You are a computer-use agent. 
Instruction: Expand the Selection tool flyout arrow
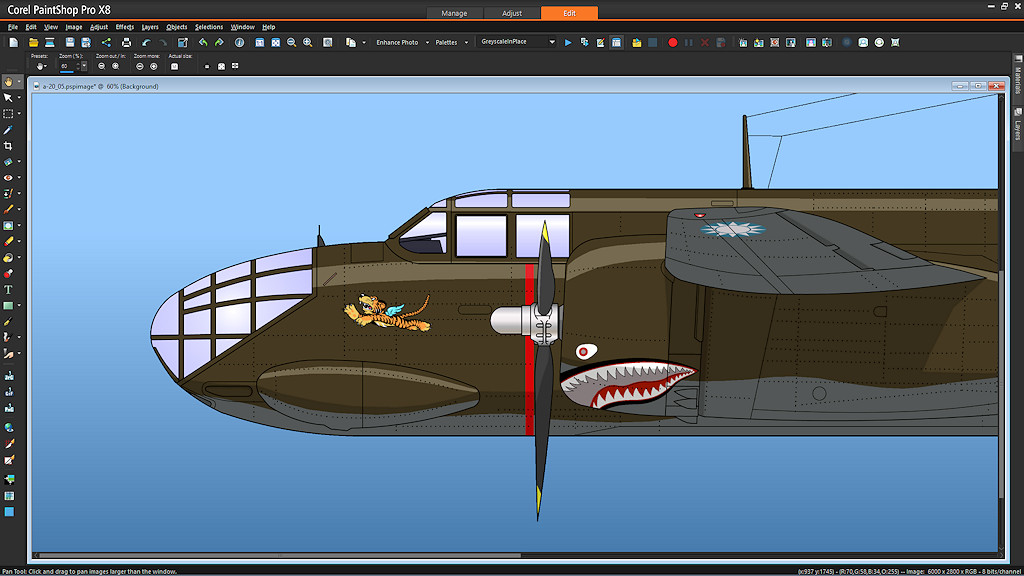pos(19,114)
